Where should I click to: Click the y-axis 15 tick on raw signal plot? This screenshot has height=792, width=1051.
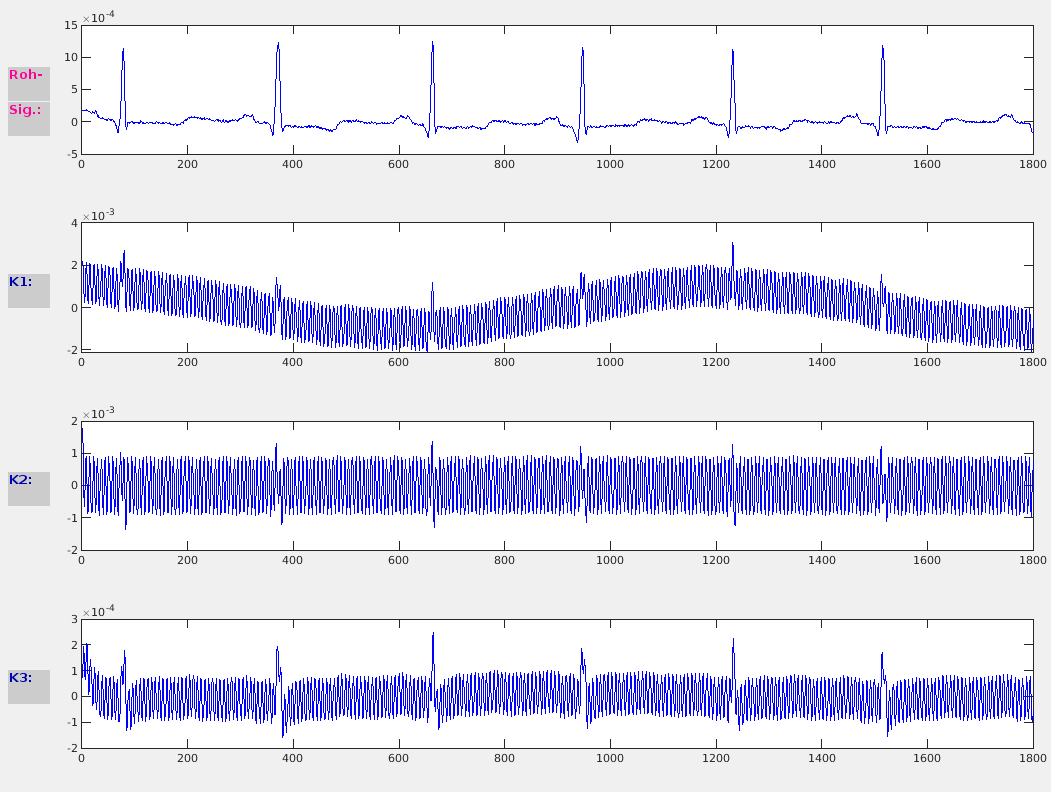(x=71, y=26)
